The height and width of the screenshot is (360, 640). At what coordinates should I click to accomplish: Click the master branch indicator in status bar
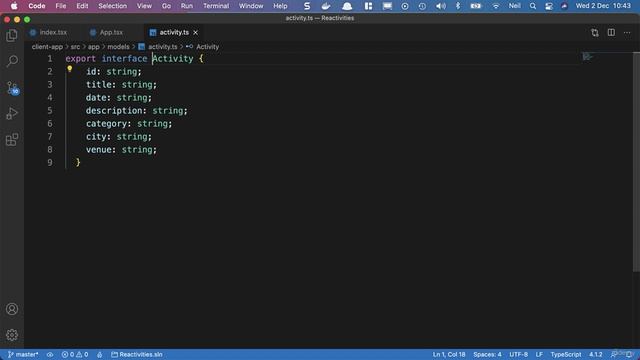pyautogui.click(x=23, y=354)
